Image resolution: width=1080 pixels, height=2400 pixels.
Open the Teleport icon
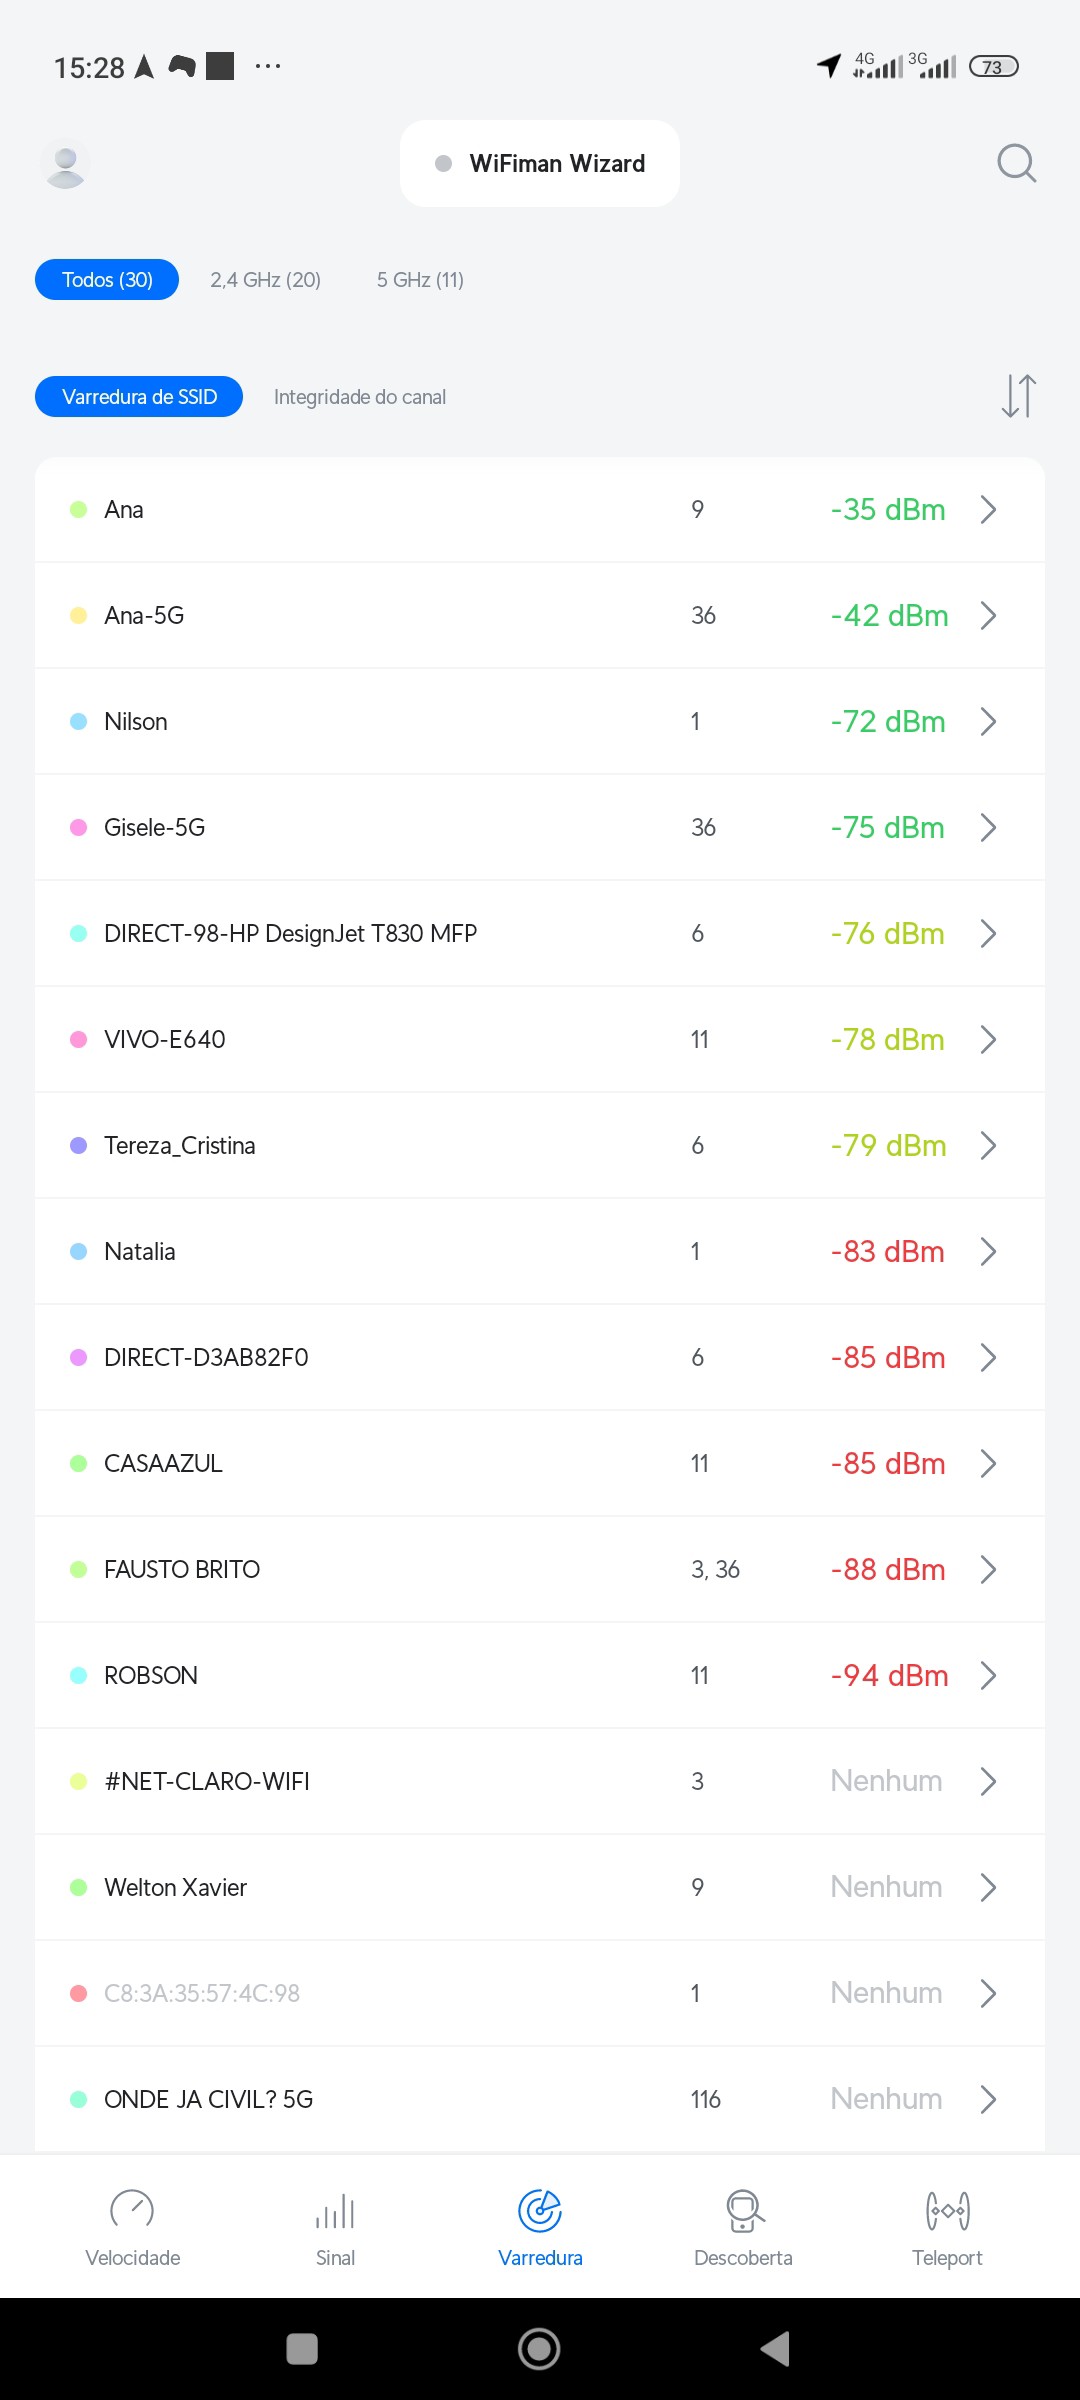point(947,2210)
